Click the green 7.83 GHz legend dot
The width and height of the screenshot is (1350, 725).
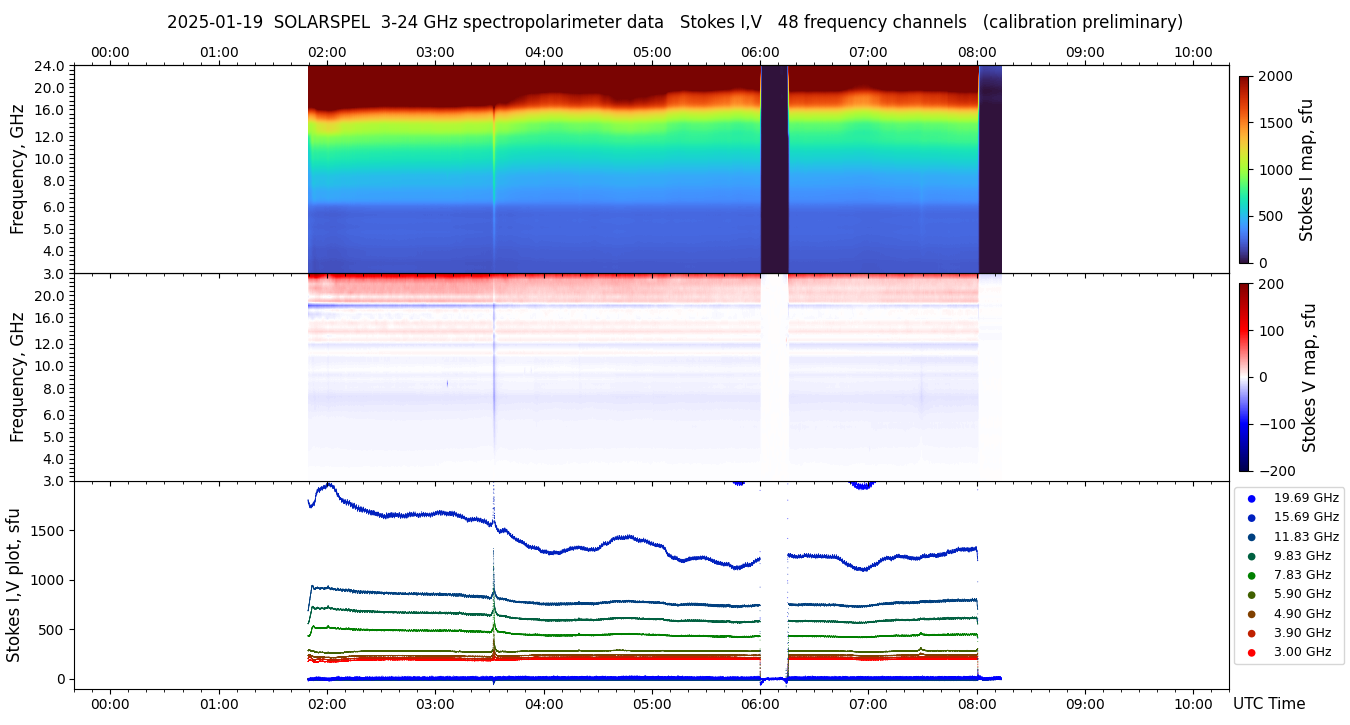point(1251,575)
